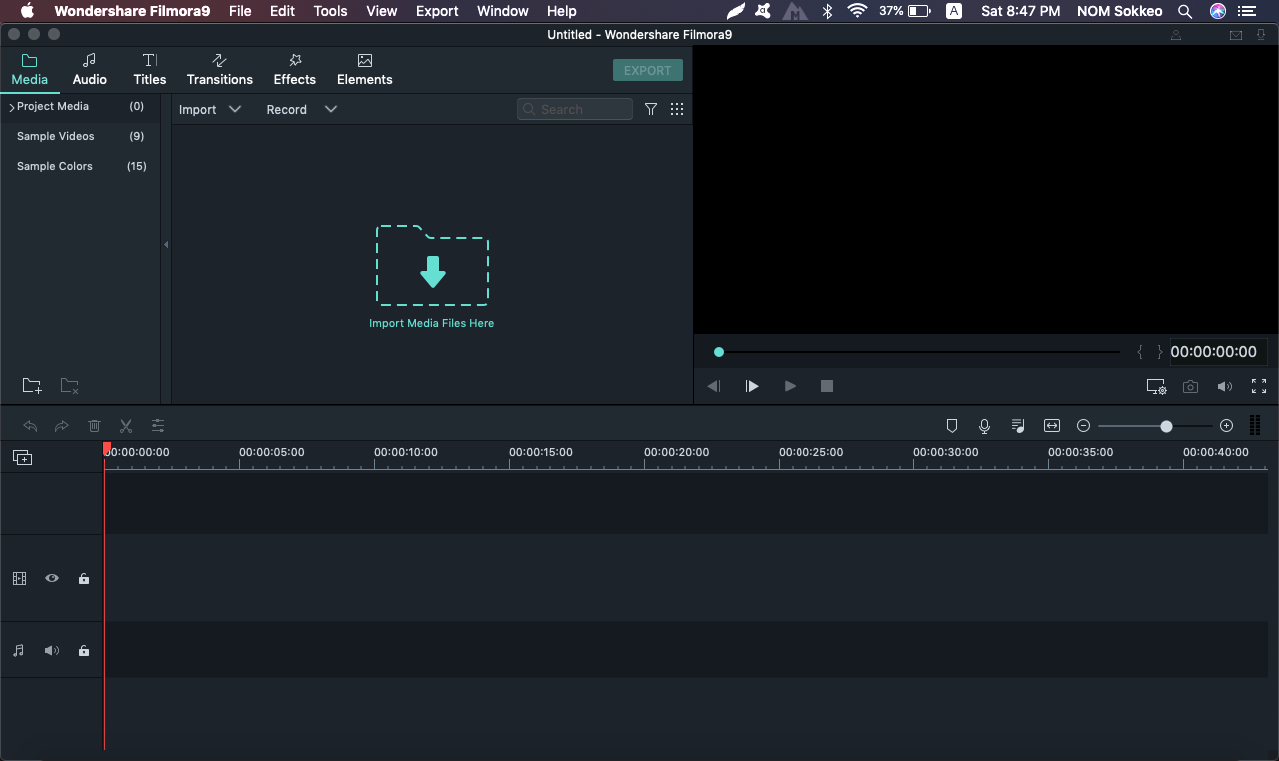Switch to the Audio tab
Screen dimensions: 1279x761
click(x=90, y=70)
